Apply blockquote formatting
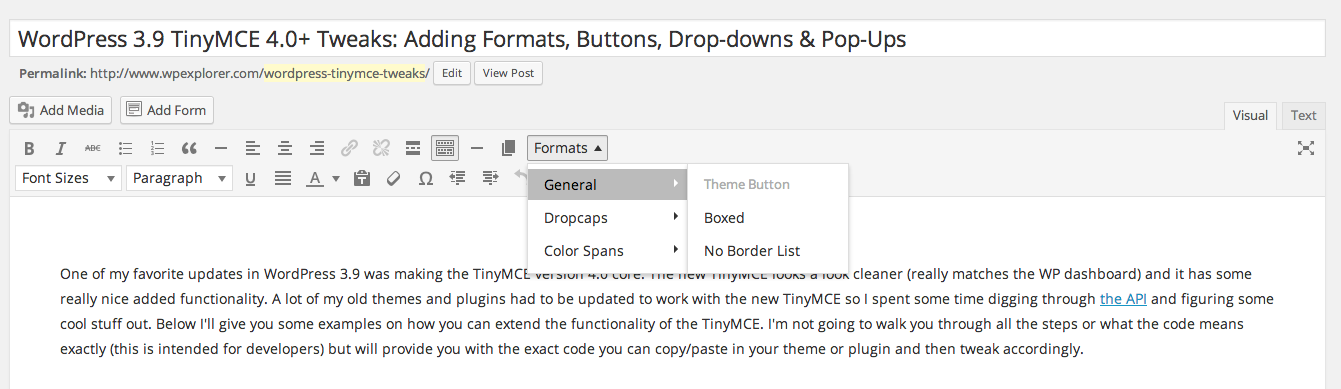Screen dimensions: 1341x389 pyautogui.click(x=189, y=148)
